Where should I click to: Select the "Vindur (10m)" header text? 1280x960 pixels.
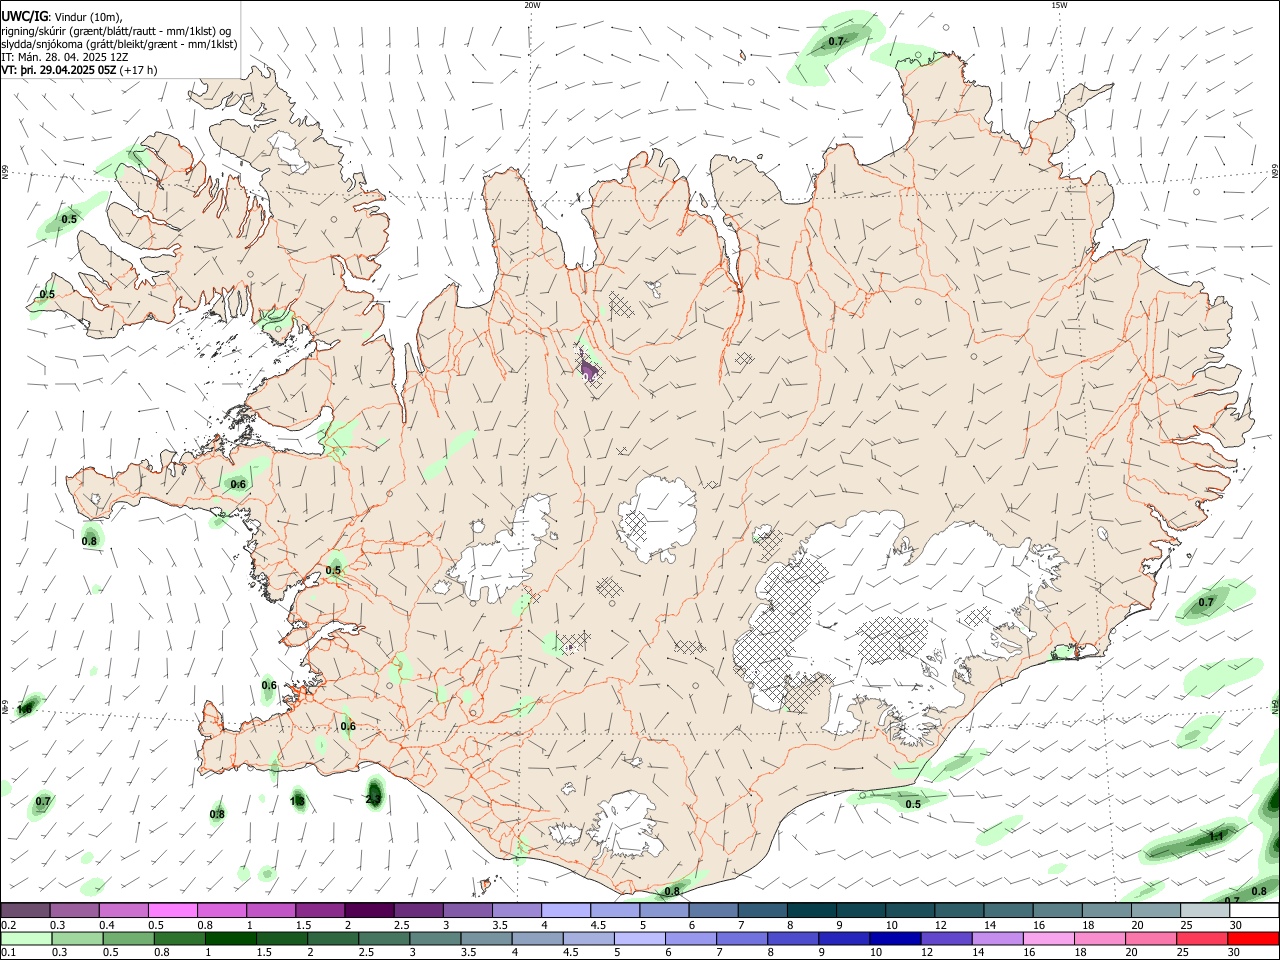tap(88, 16)
